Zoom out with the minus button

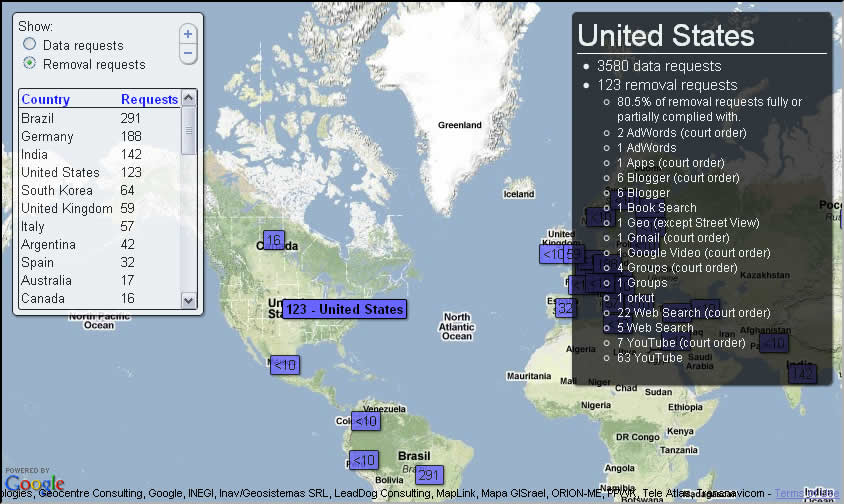click(x=188, y=53)
